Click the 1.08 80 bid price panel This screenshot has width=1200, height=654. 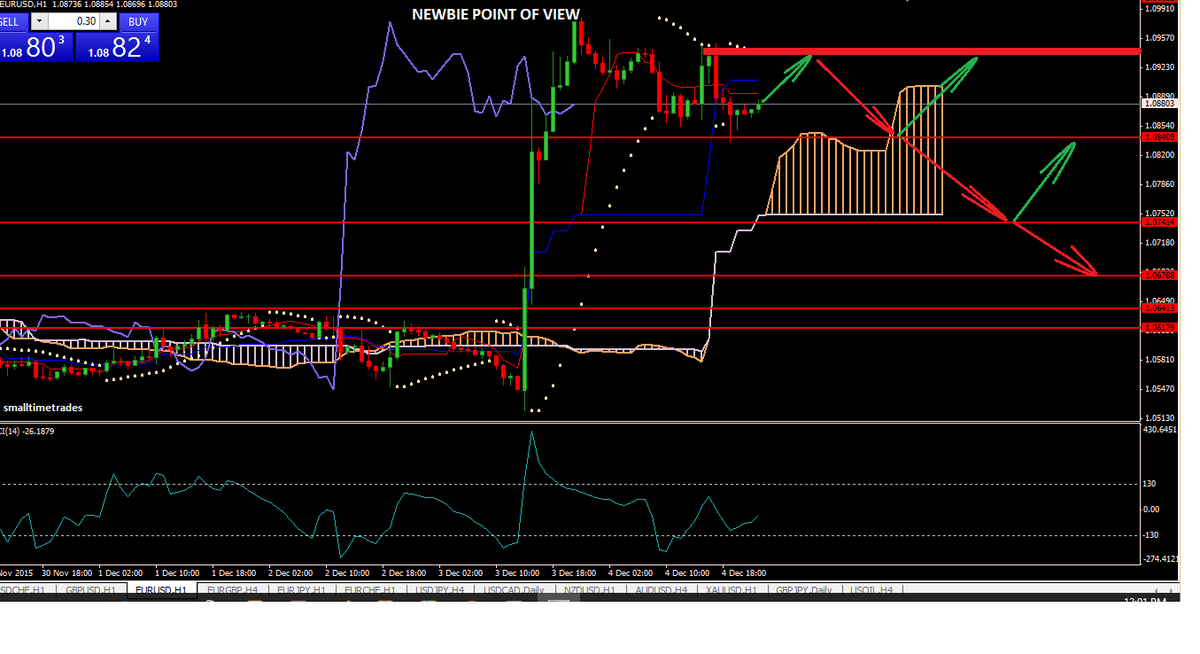point(36,47)
